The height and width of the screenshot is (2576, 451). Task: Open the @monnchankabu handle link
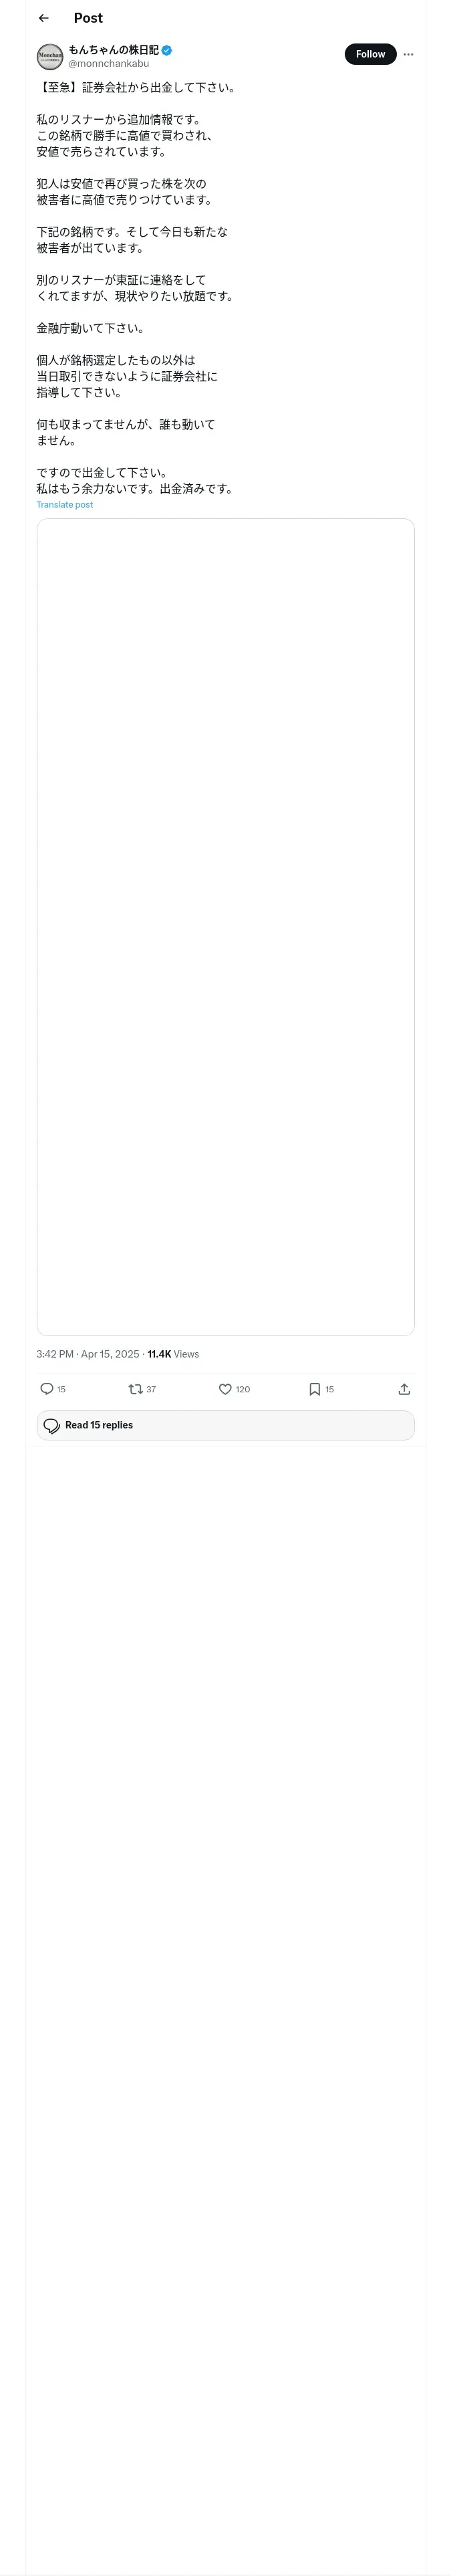(108, 63)
